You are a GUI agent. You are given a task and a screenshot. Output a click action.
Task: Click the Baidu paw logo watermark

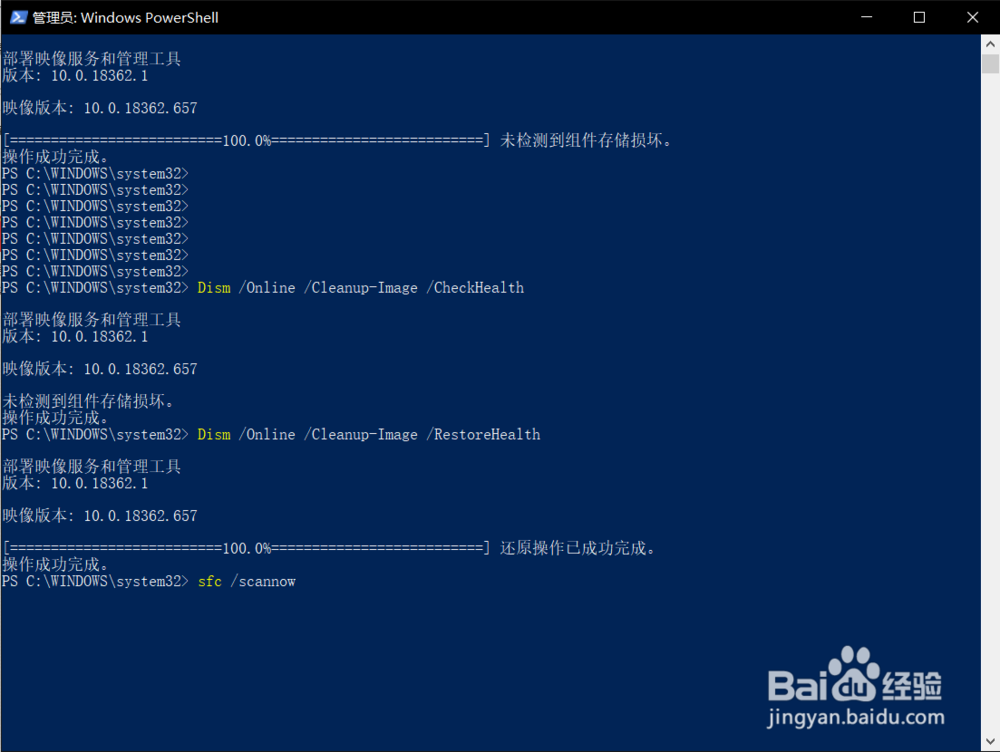(853, 674)
